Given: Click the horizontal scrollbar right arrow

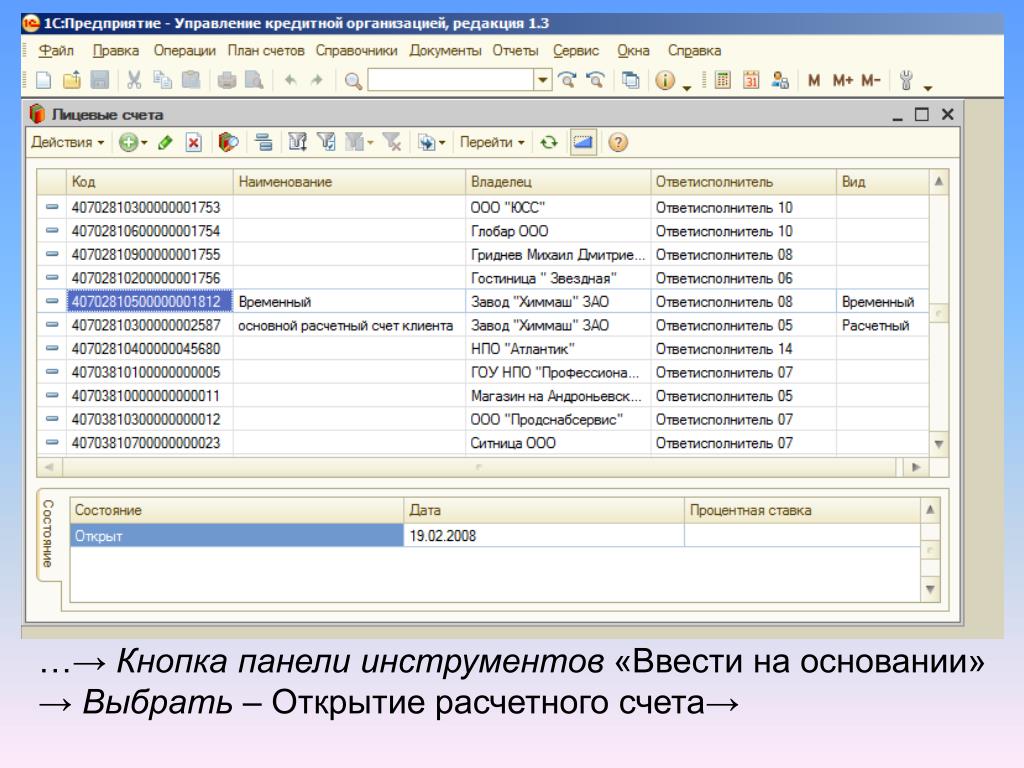Looking at the screenshot, I should pyautogui.click(x=916, y=467).
